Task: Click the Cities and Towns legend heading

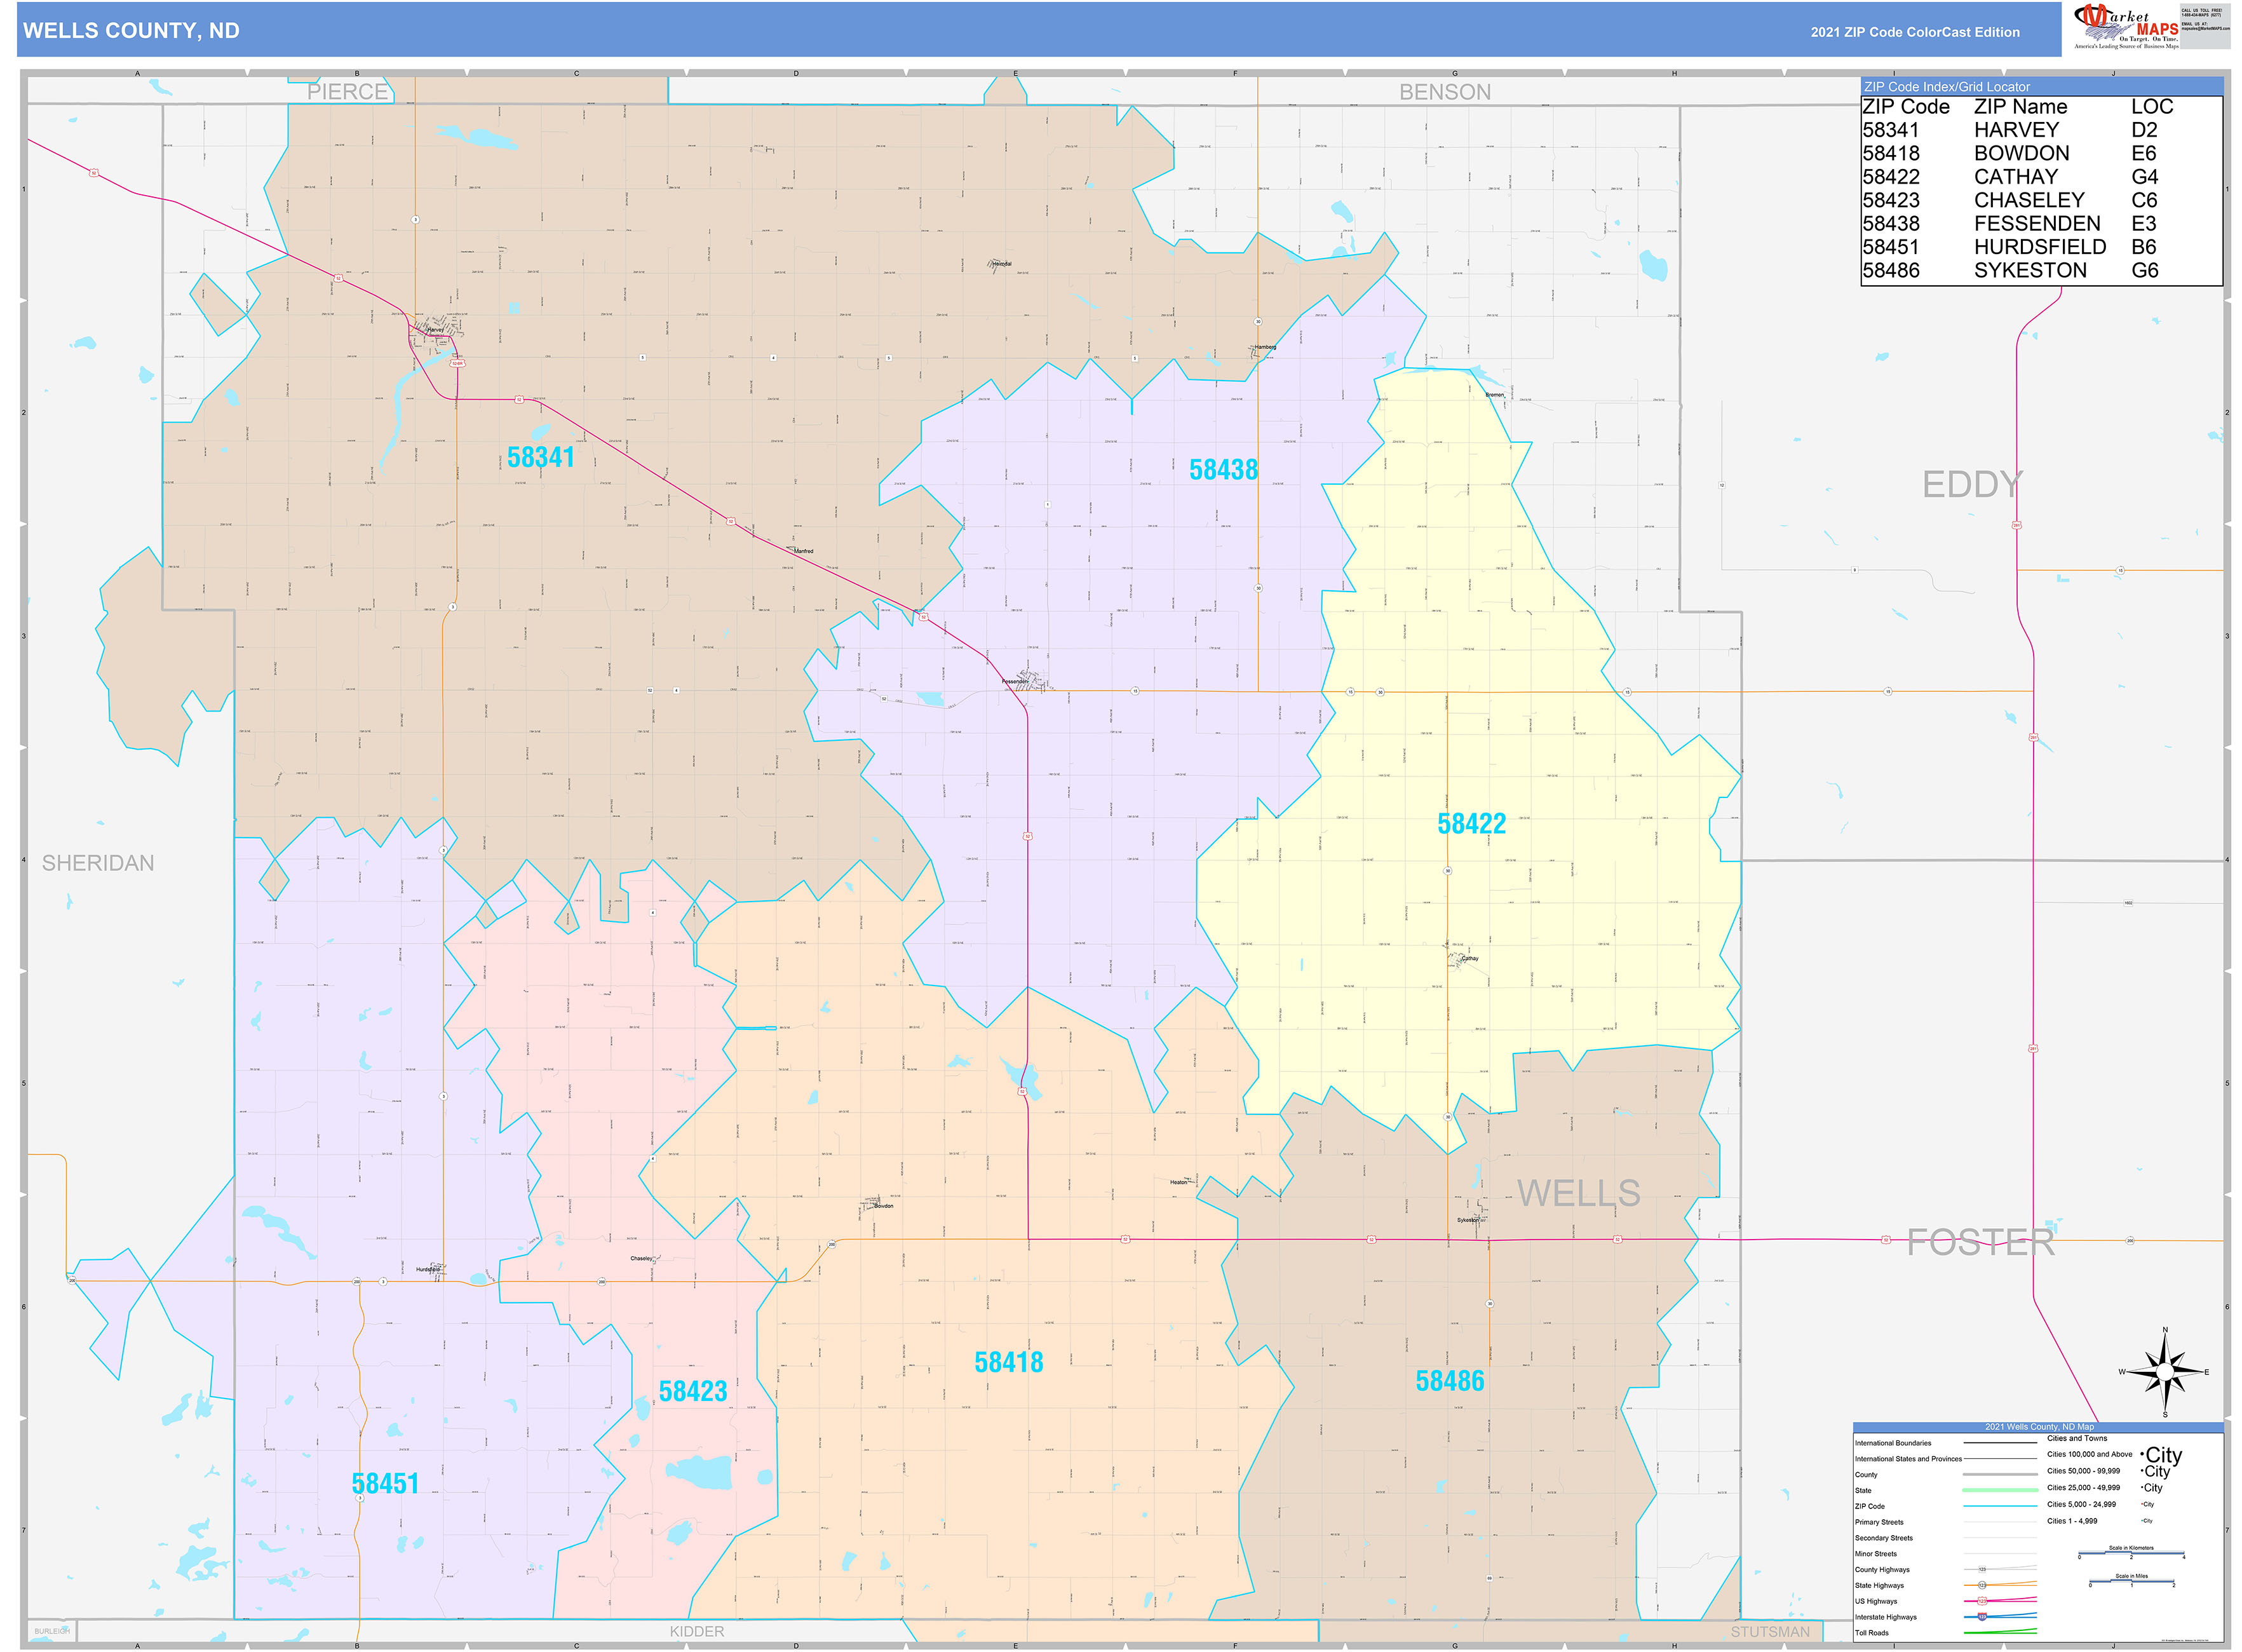Action: tap(2077, 1439)
